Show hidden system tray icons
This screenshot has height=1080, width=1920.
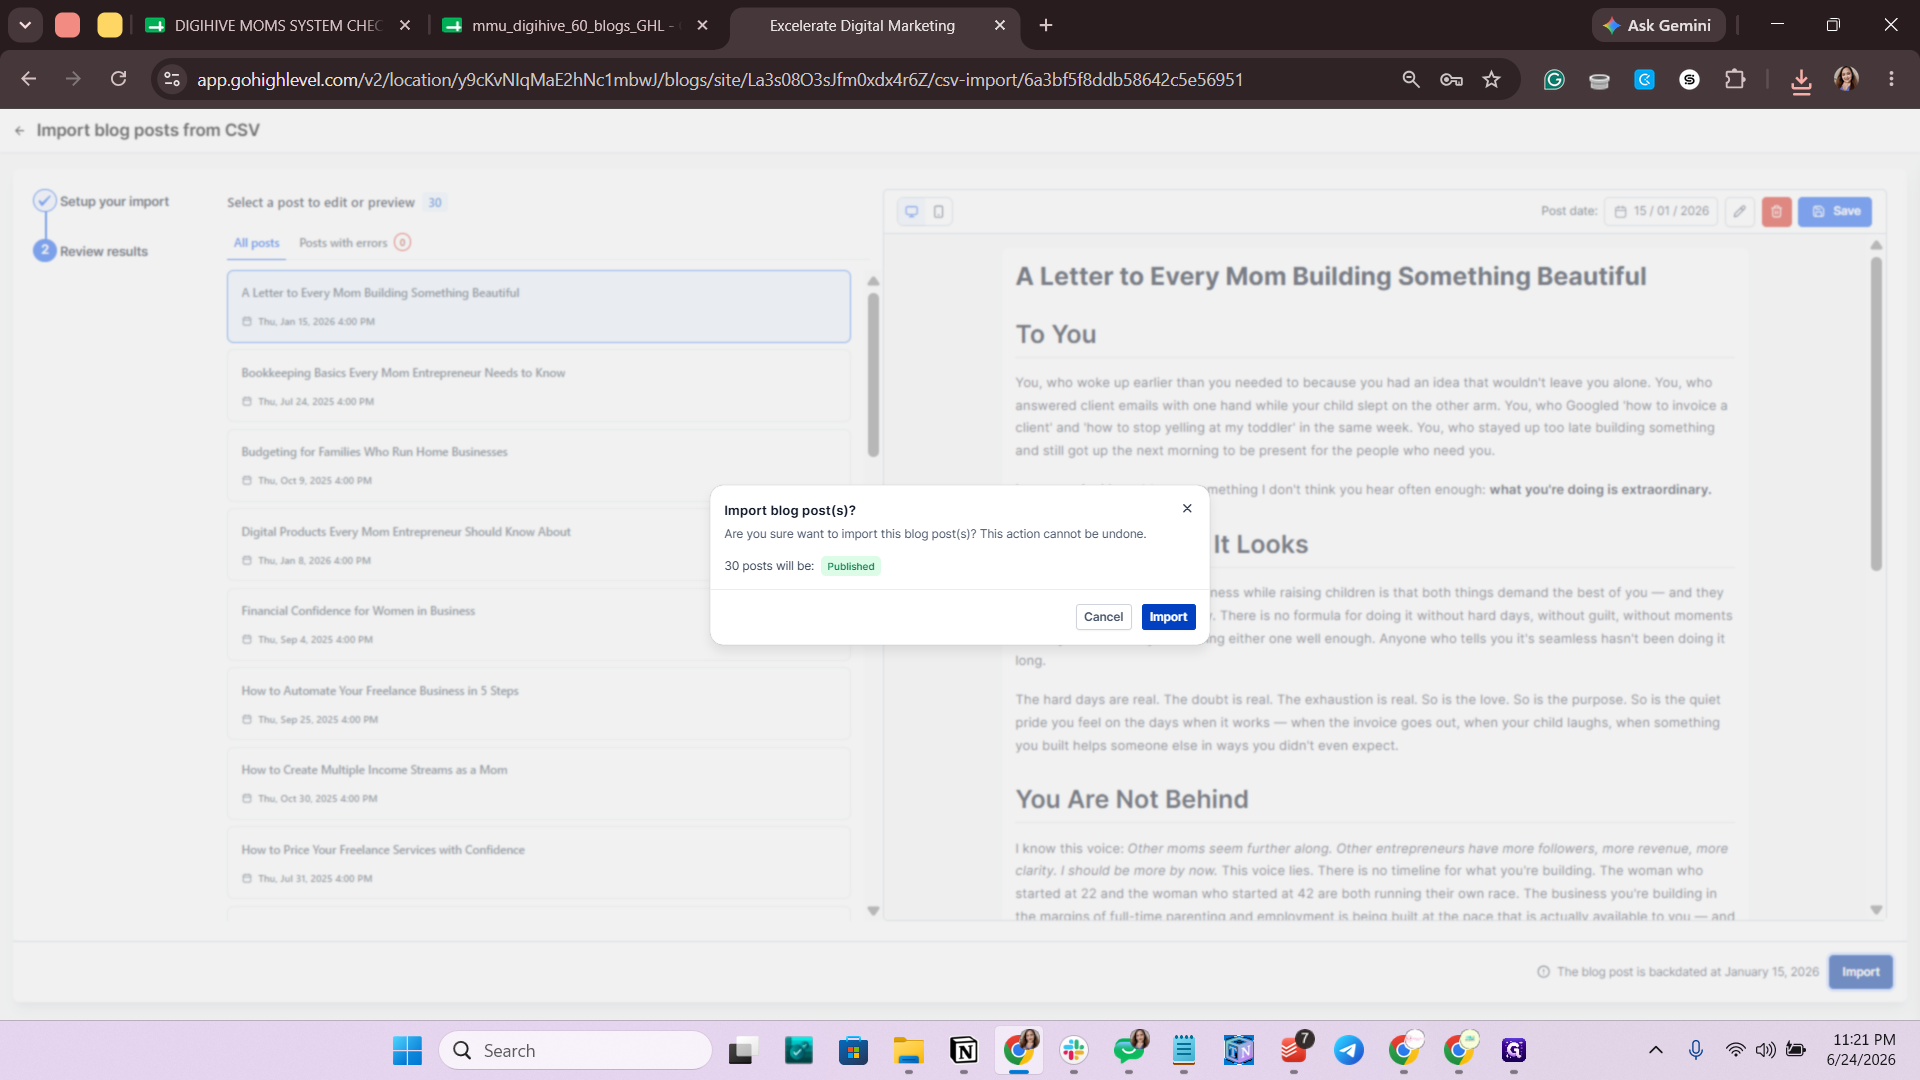[x=1656, y=1050]
